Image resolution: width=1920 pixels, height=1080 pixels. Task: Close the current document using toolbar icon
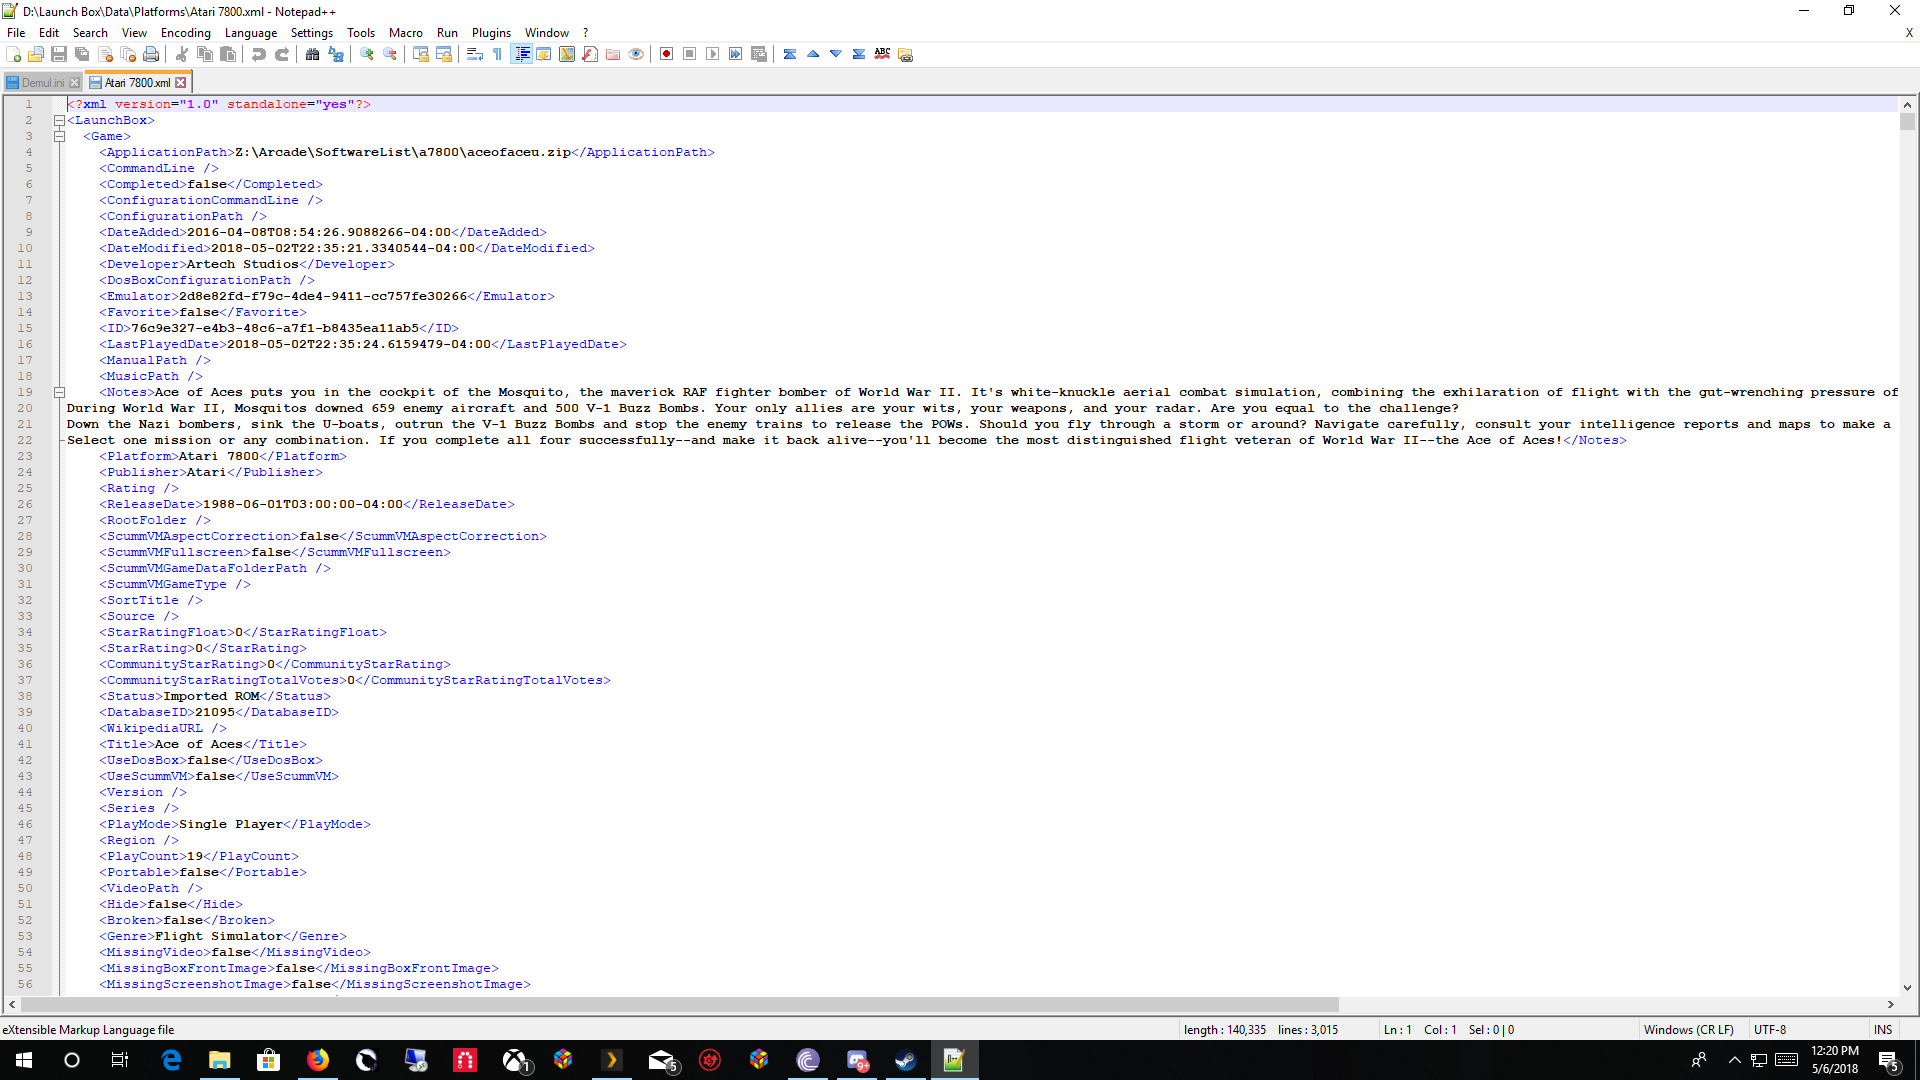[105, 54]
